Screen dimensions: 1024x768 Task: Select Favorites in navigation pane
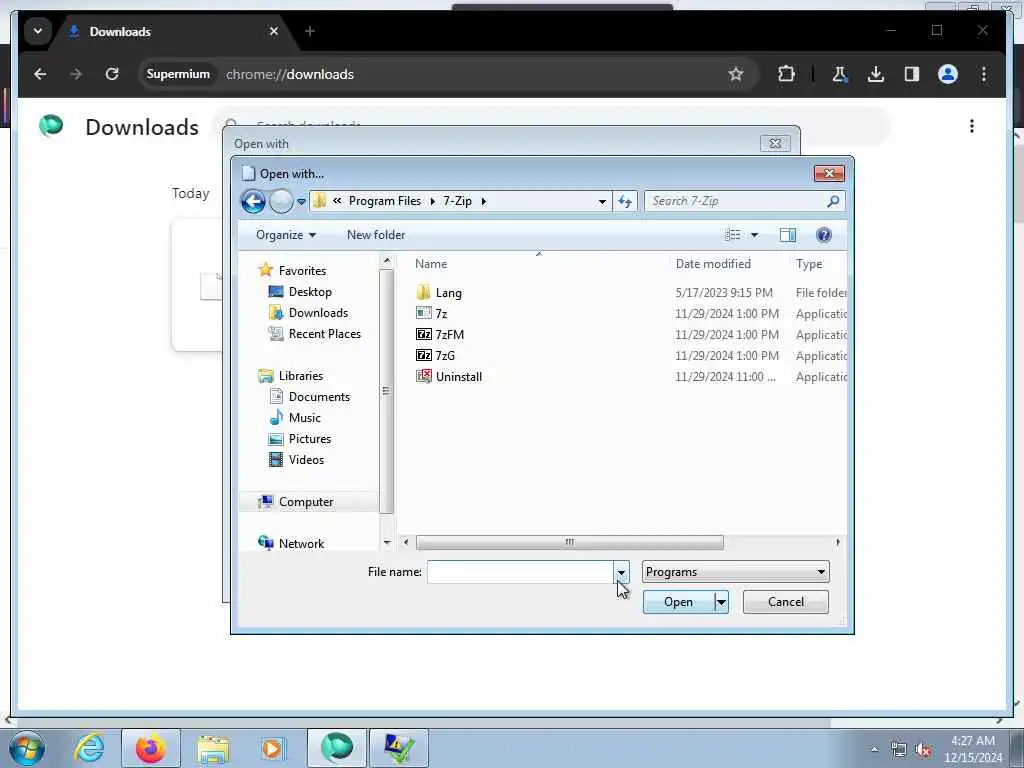click(302, 270)
